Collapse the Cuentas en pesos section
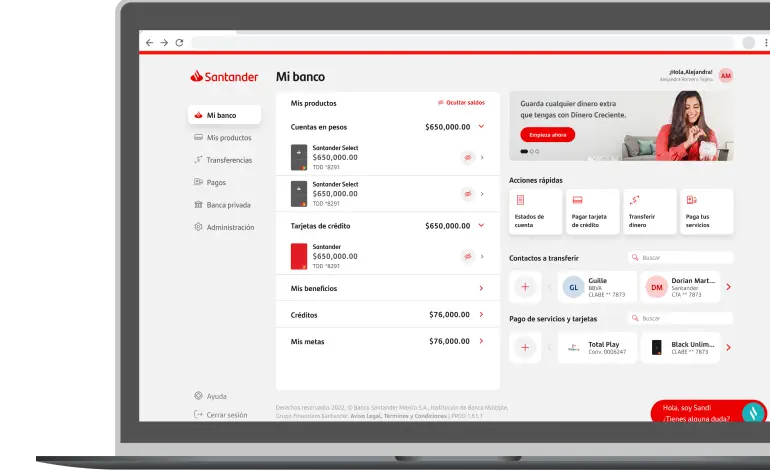 click(481, 127)
